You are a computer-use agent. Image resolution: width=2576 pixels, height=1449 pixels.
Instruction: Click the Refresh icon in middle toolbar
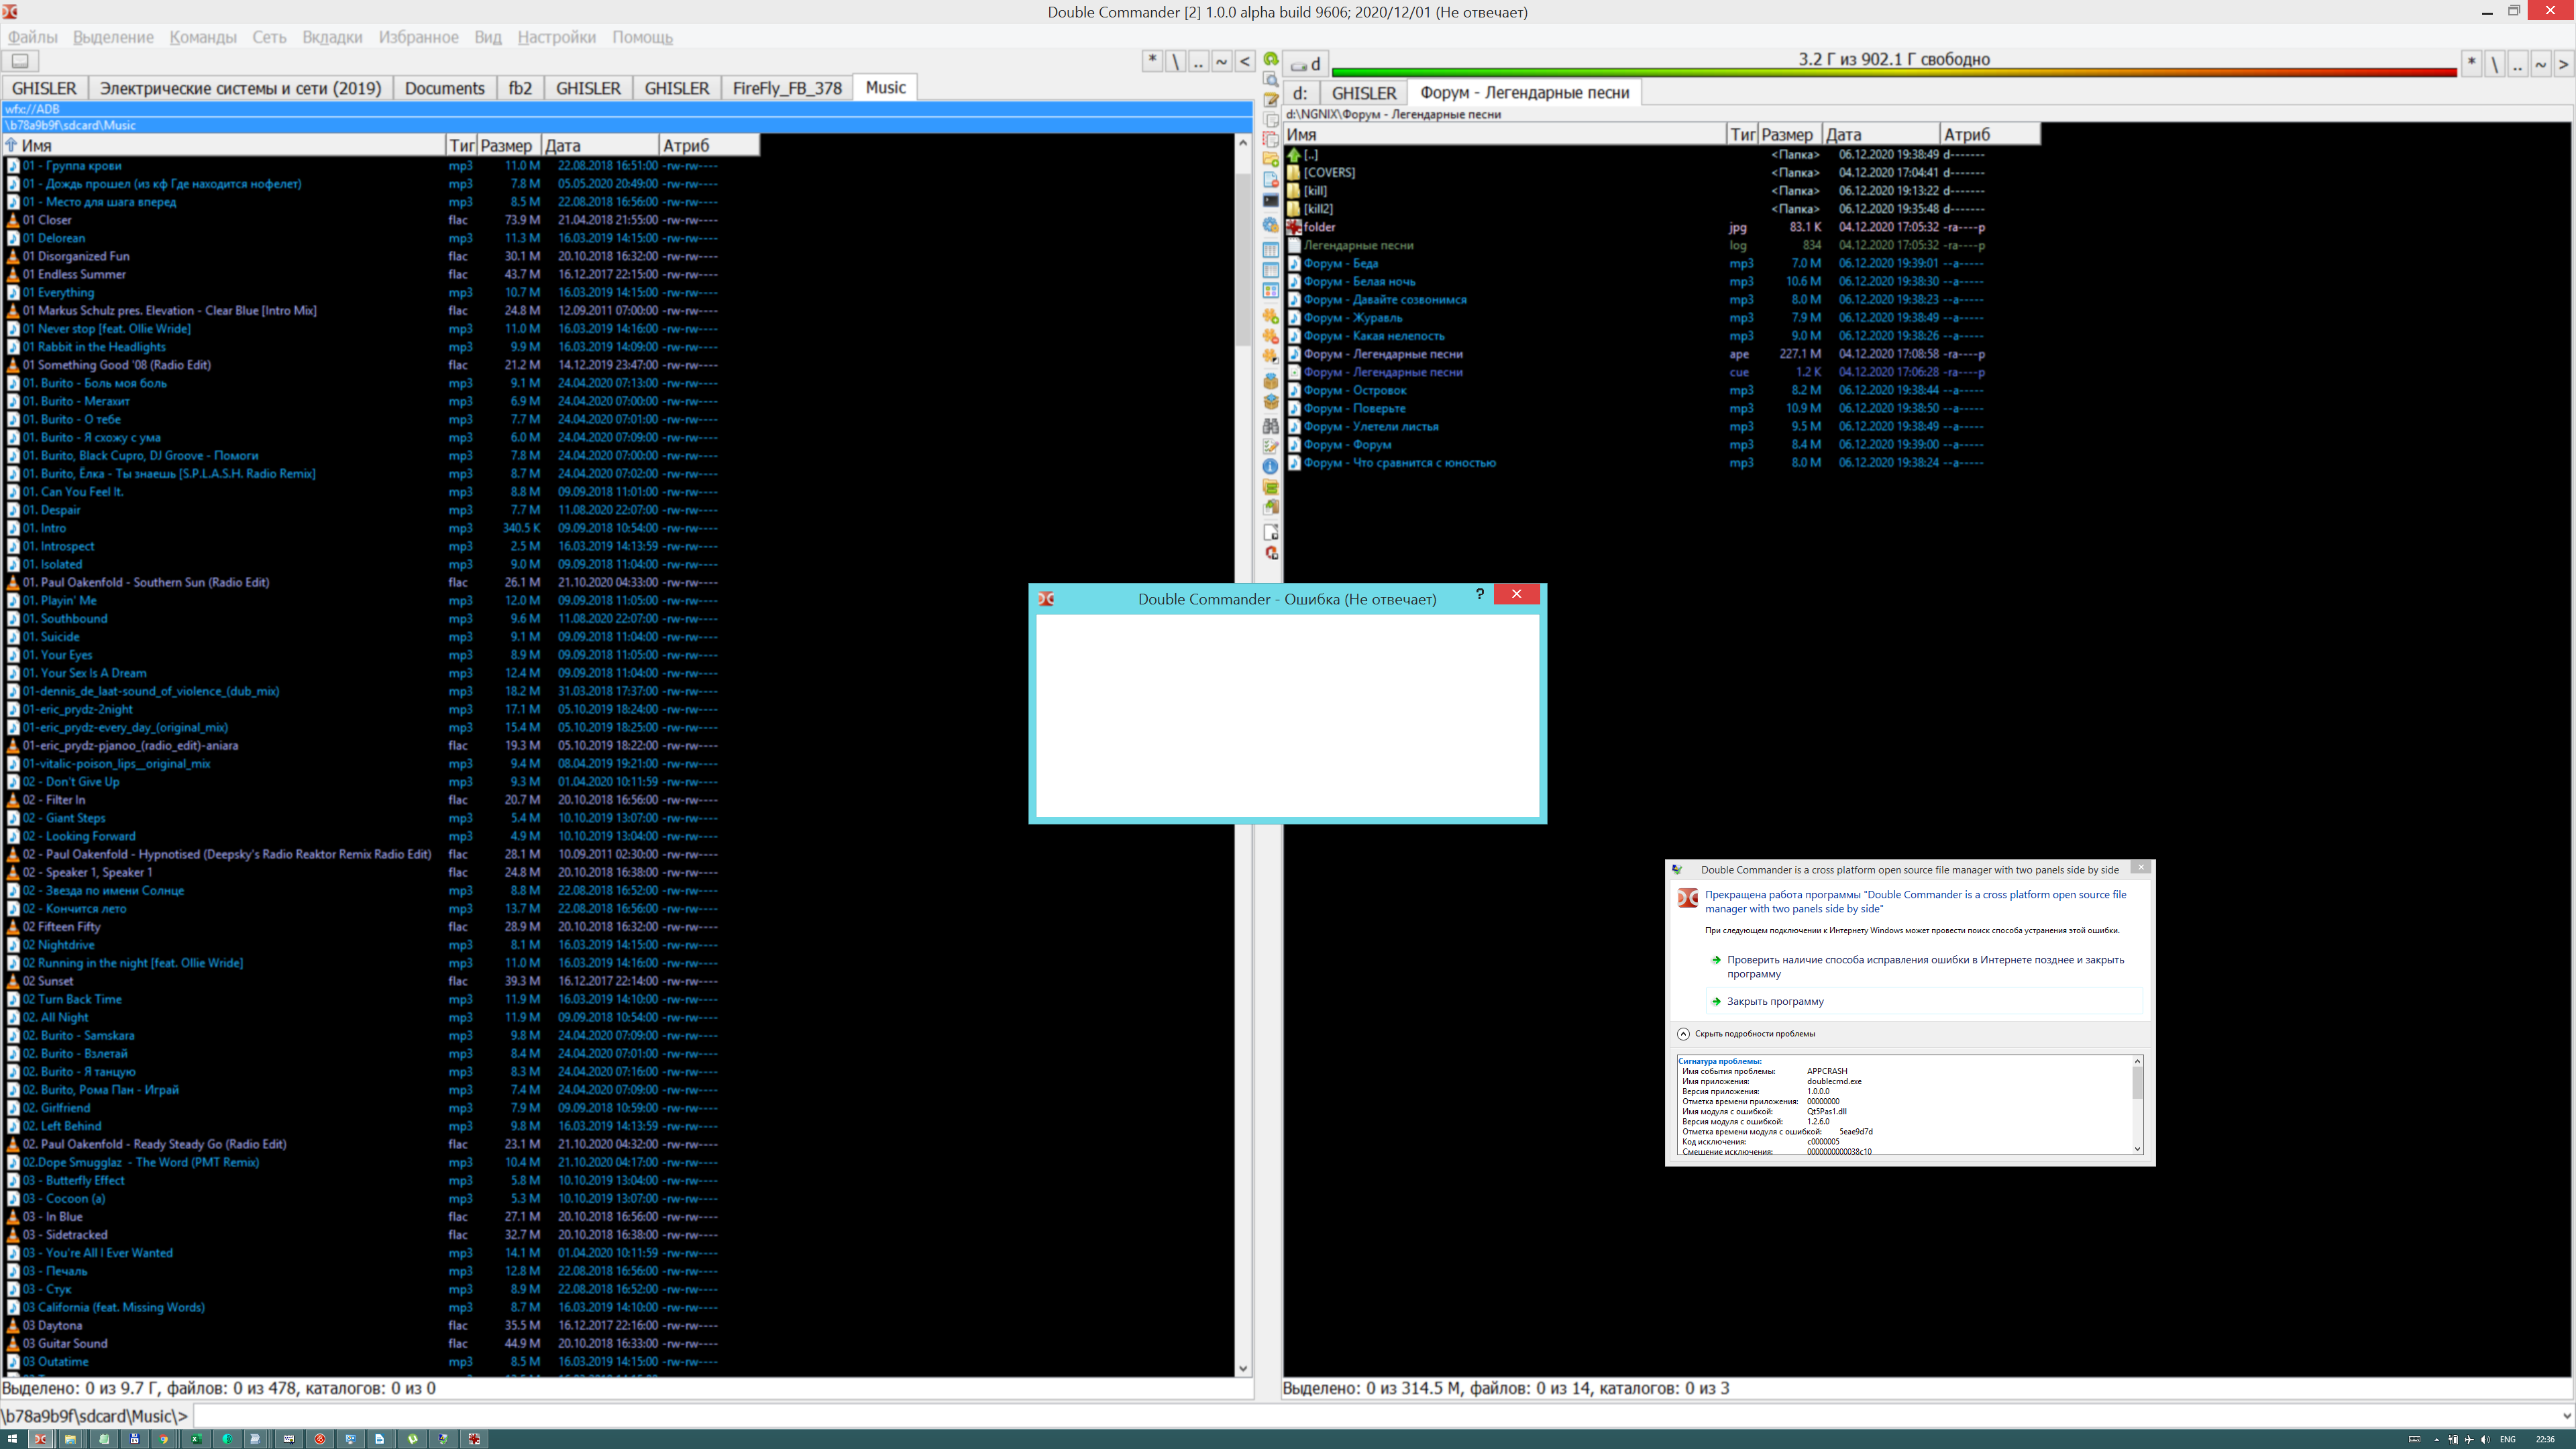[1271, 59]
